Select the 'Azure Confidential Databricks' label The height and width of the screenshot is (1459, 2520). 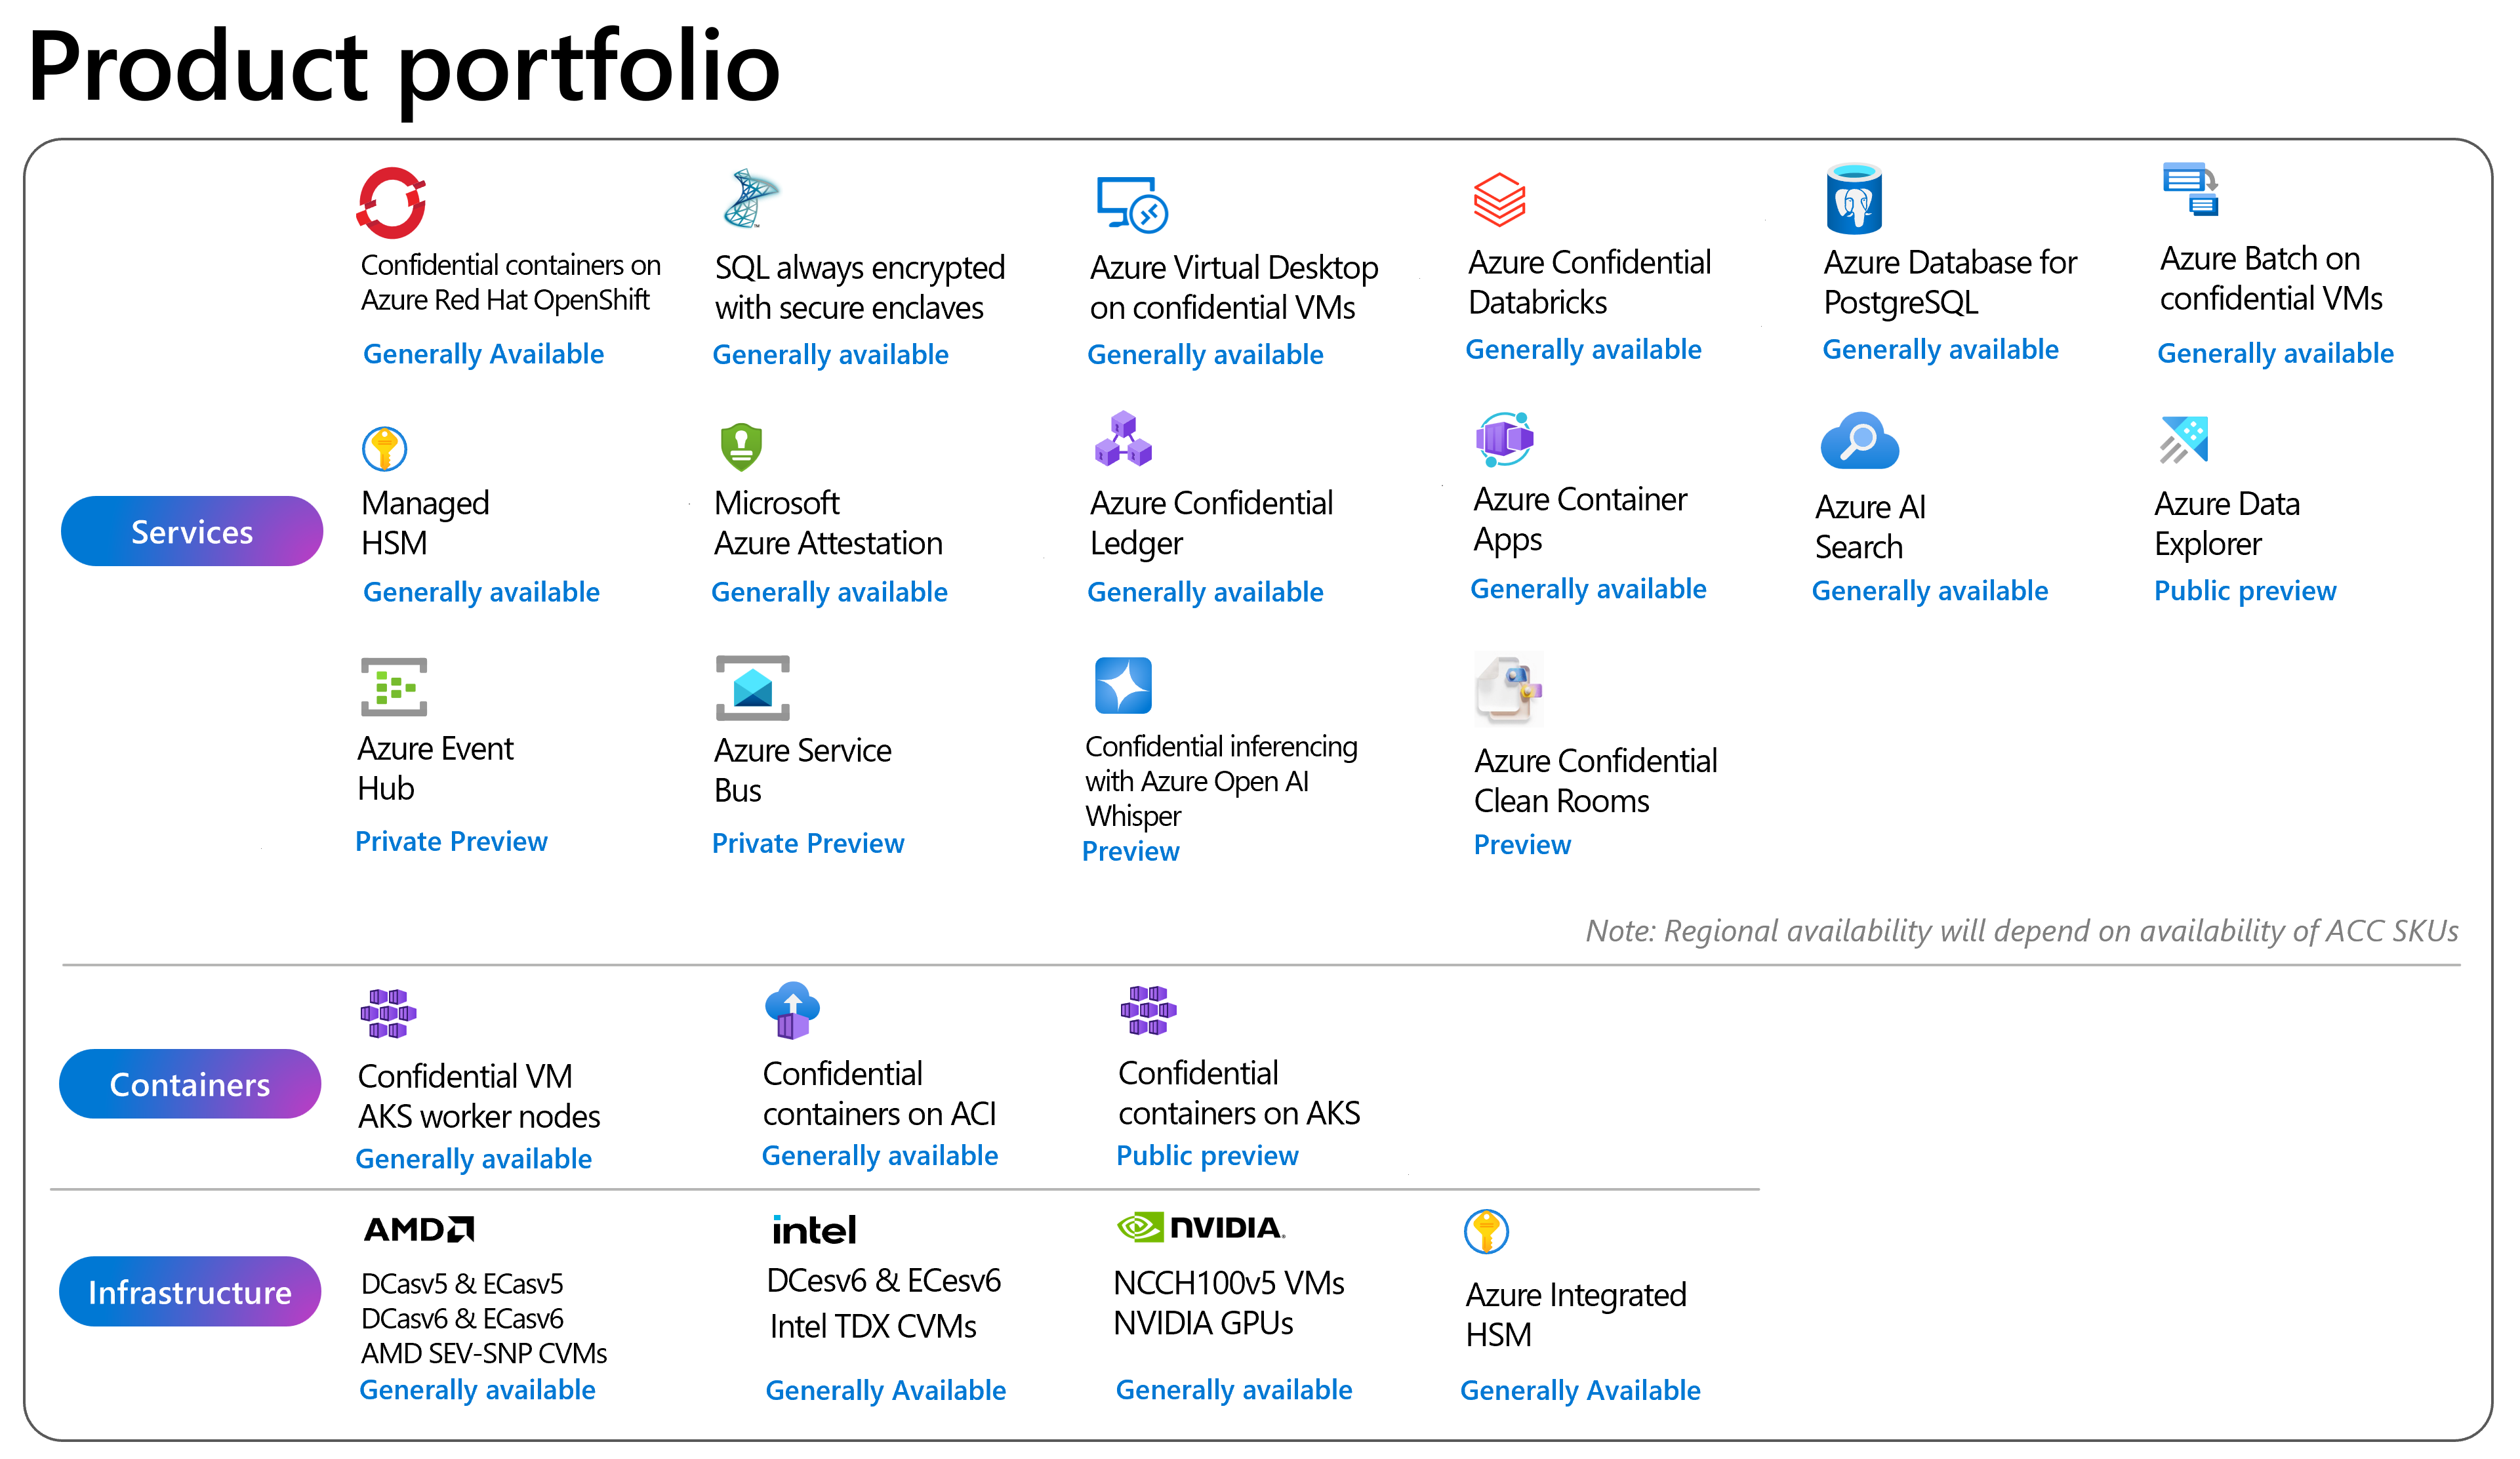tap(1590, 283)
